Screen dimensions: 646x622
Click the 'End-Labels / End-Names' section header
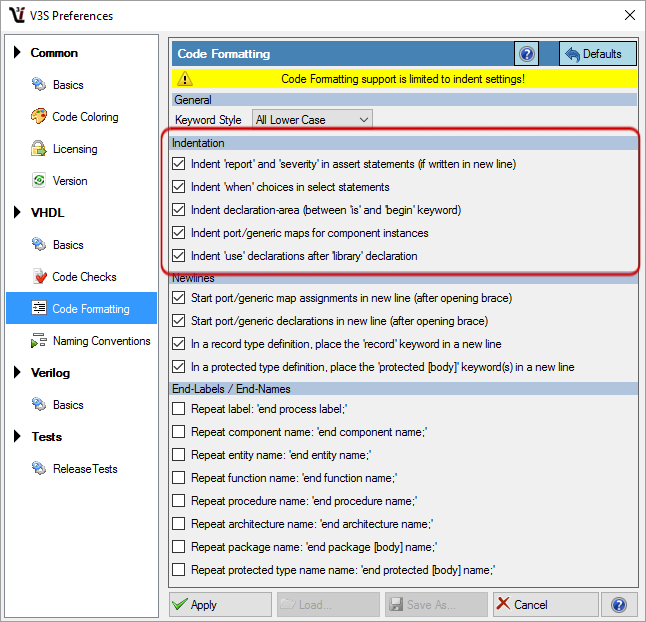point(404,388)
